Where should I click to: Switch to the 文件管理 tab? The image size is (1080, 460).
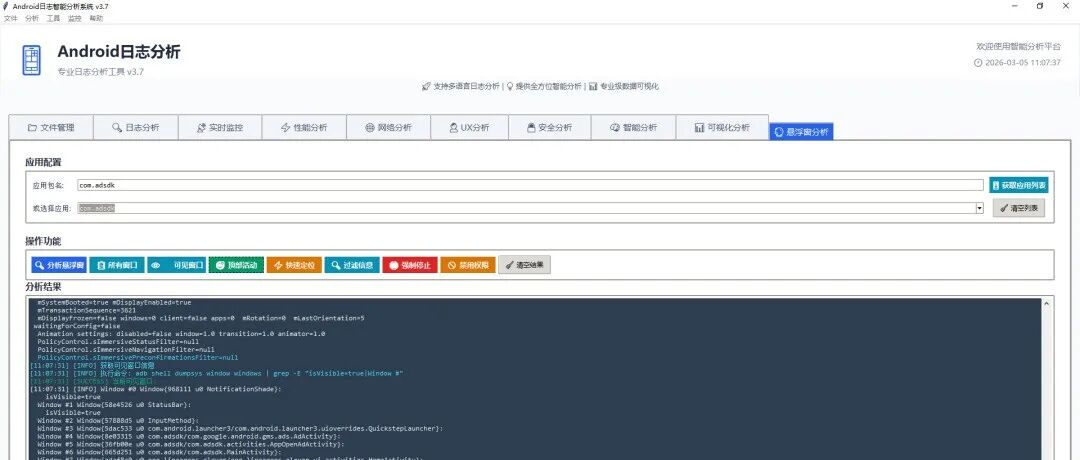tap(51, 127)
